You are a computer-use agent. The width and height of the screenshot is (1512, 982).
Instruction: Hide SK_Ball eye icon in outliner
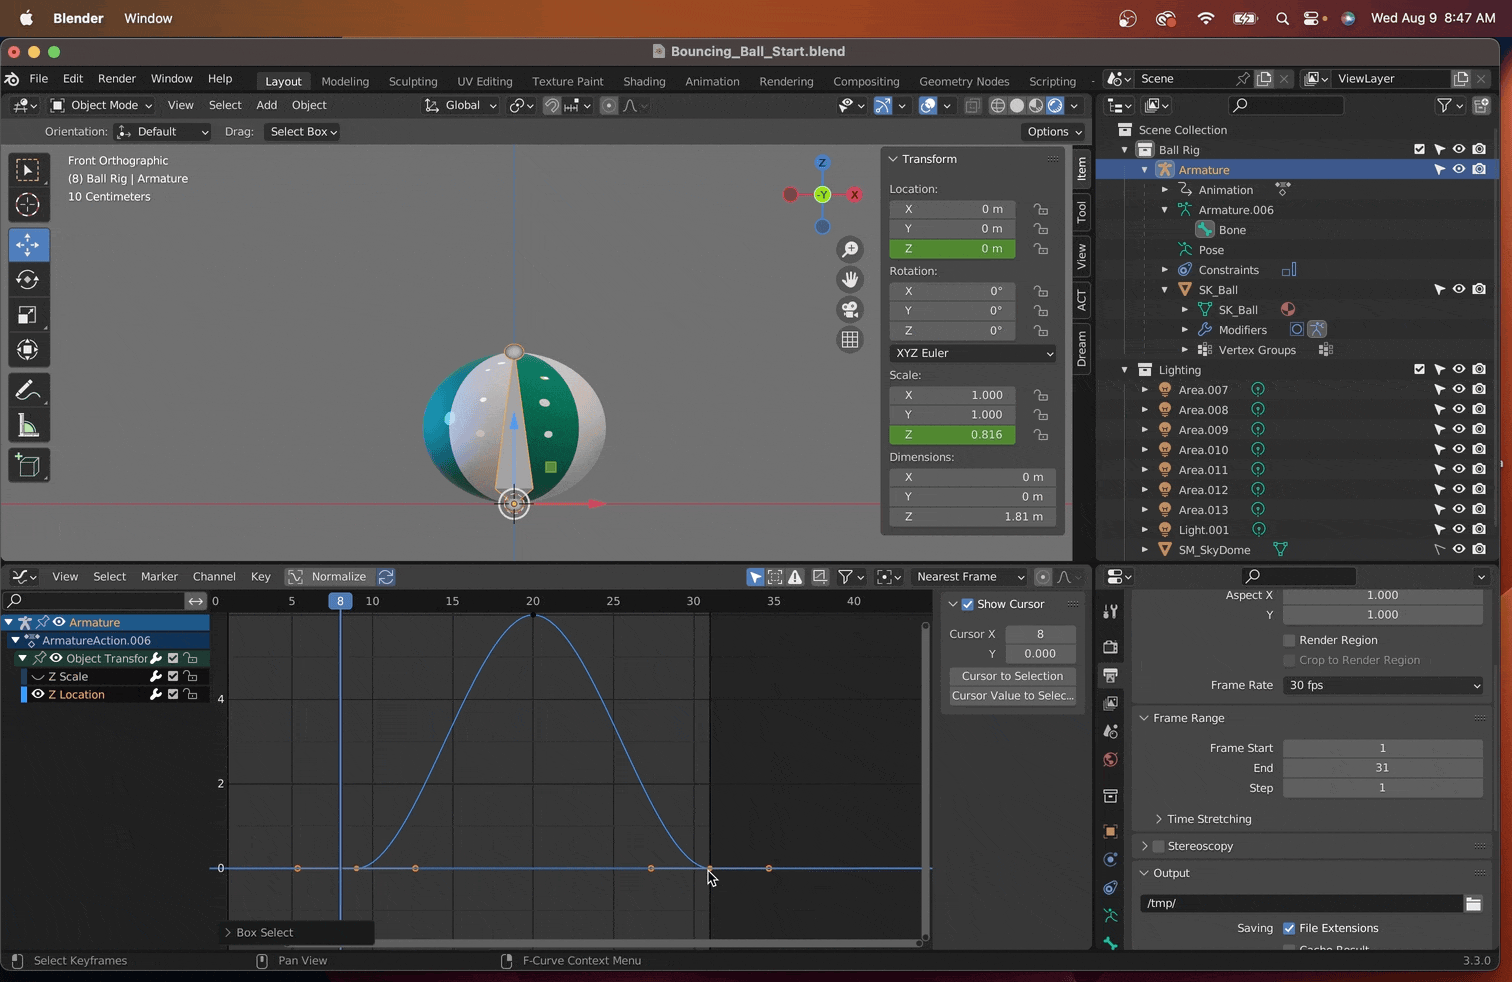(x=1459, y=290)
